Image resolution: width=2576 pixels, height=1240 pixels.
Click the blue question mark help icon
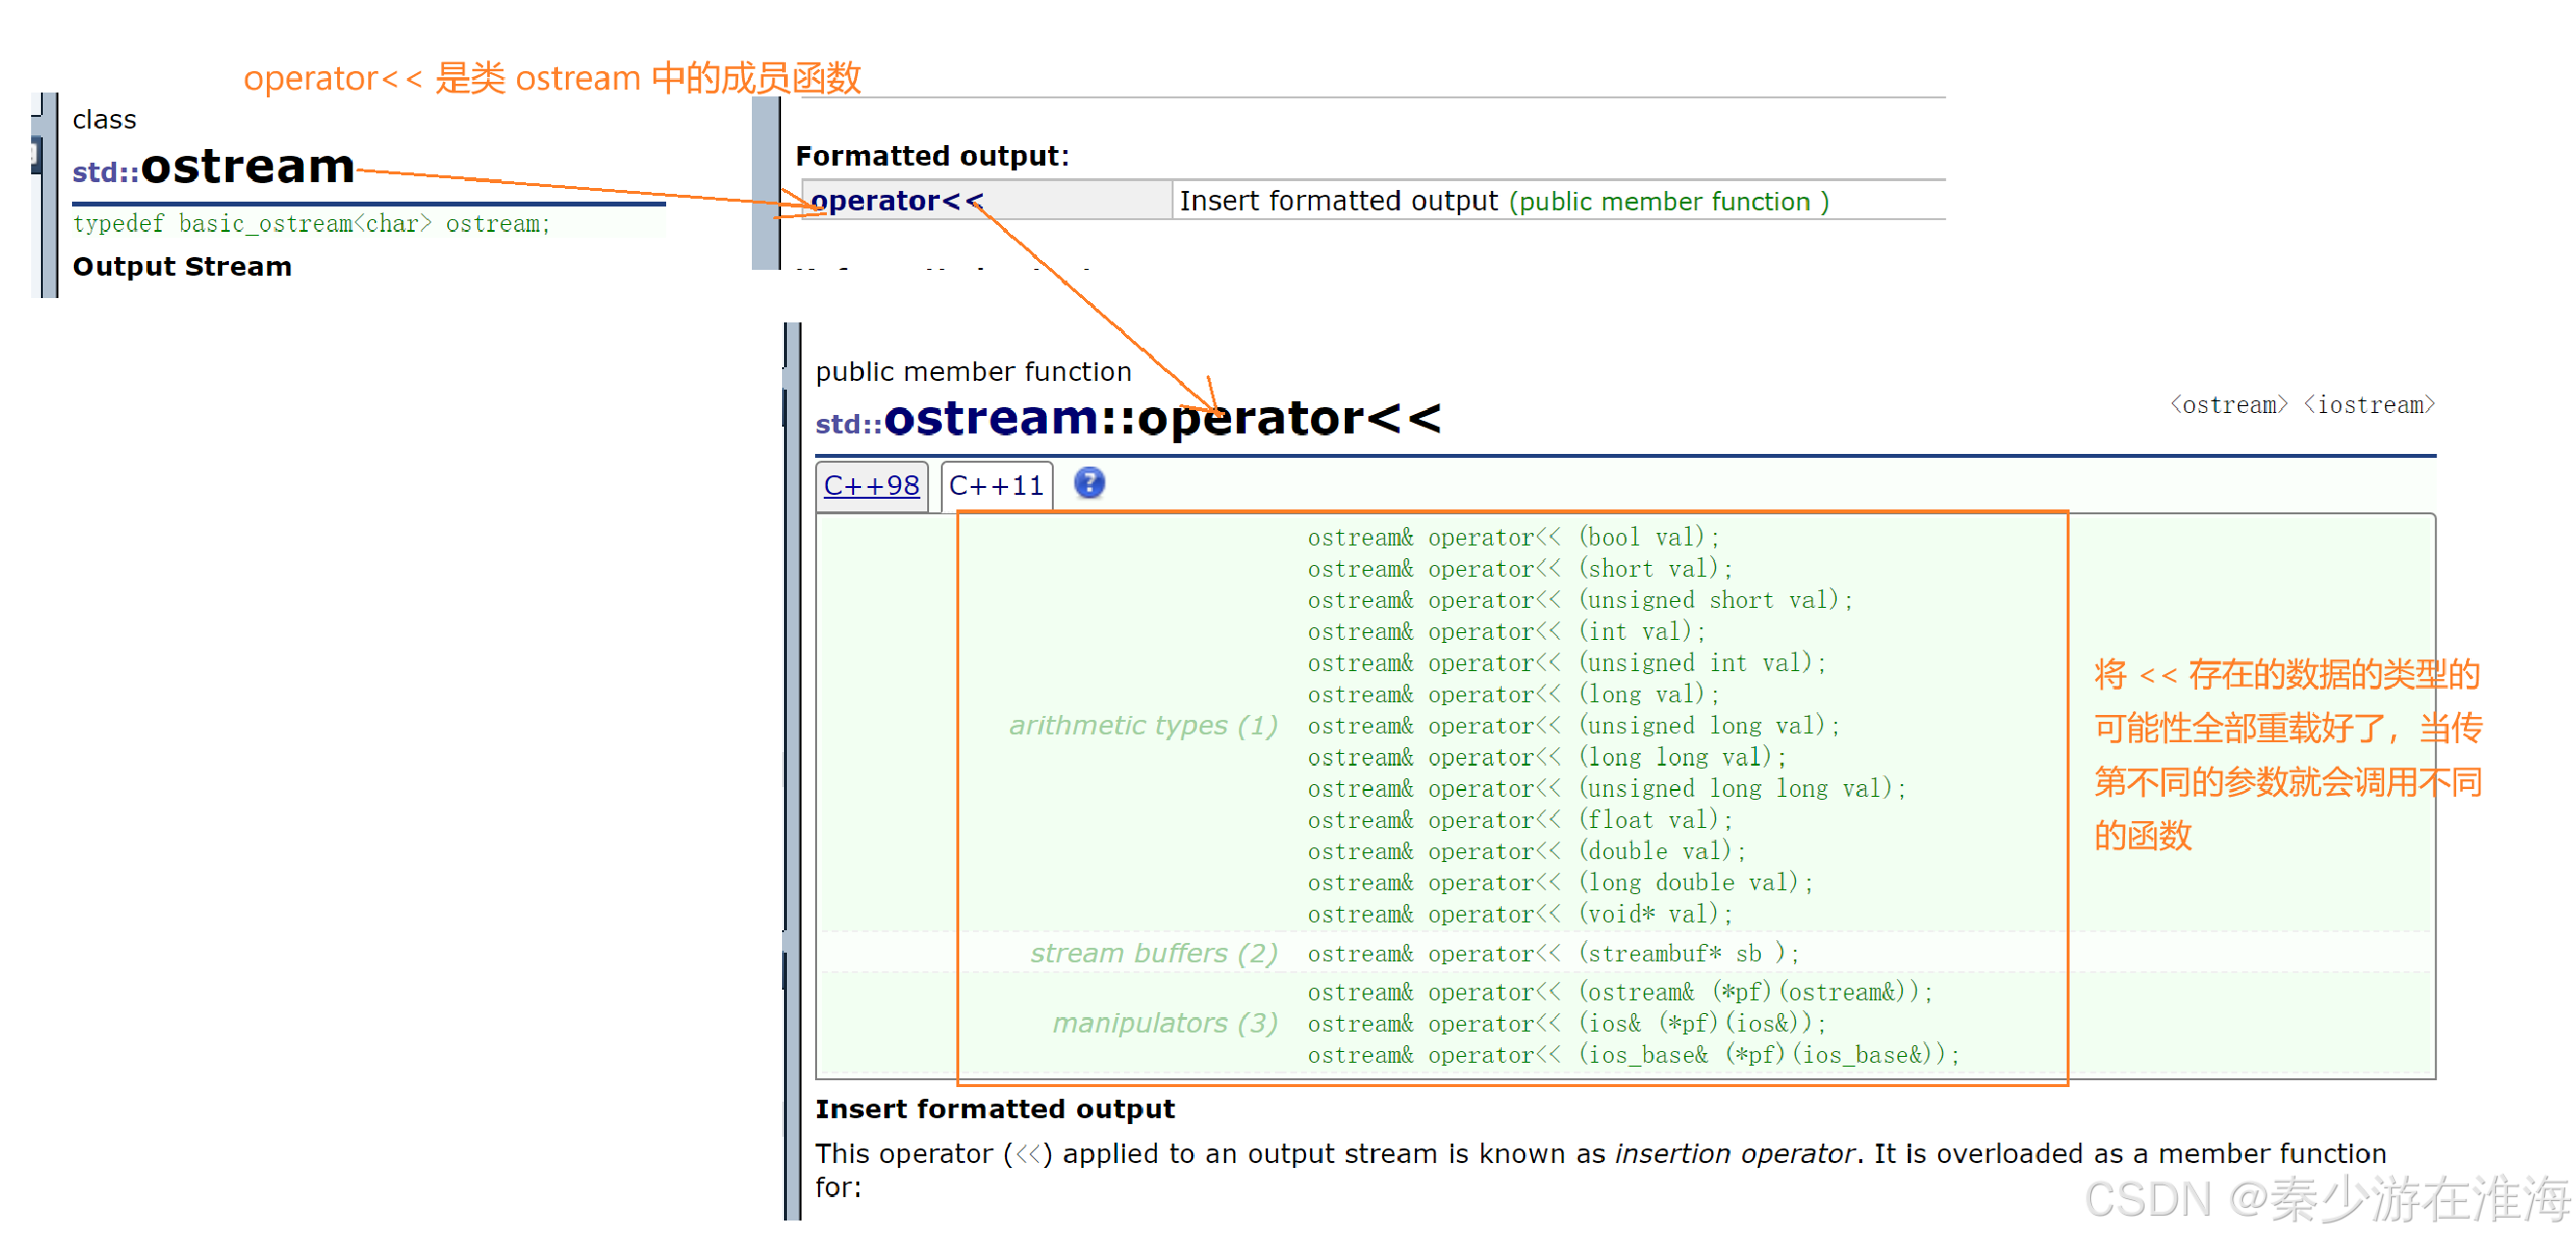(x=1089, y=484)
